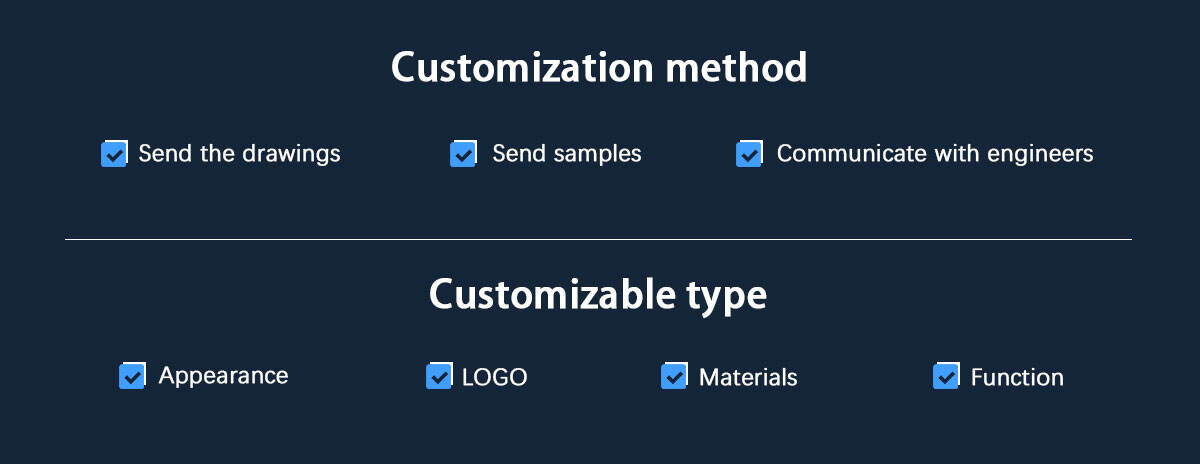Screen dimensions: 1200x464
Task: Click the 'Appearance' label text
Action: click(223, 376)
